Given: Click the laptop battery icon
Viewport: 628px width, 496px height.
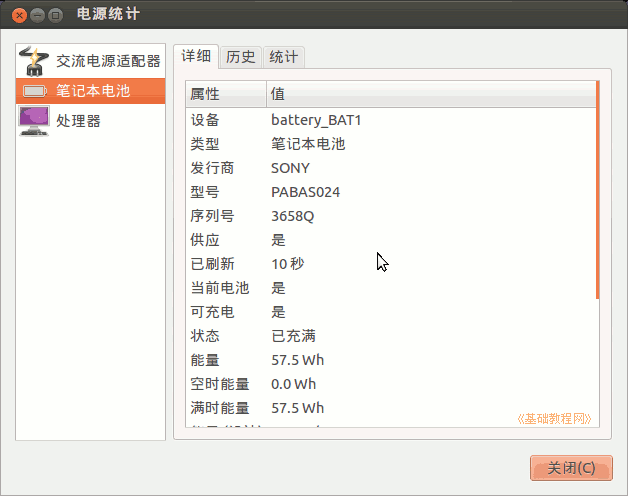Looking at the screenshot, I should tap(34, 91).
